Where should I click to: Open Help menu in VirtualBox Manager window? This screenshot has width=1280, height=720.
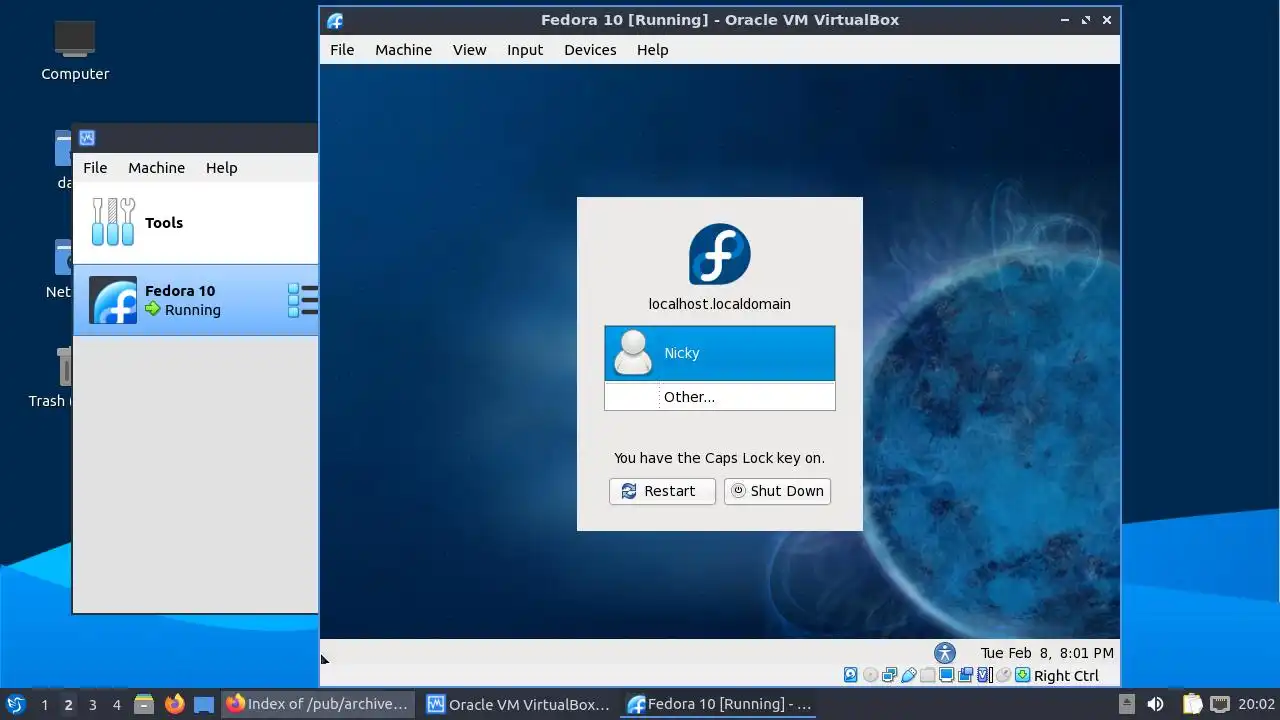pyautogui.click(x=221, y=168)
